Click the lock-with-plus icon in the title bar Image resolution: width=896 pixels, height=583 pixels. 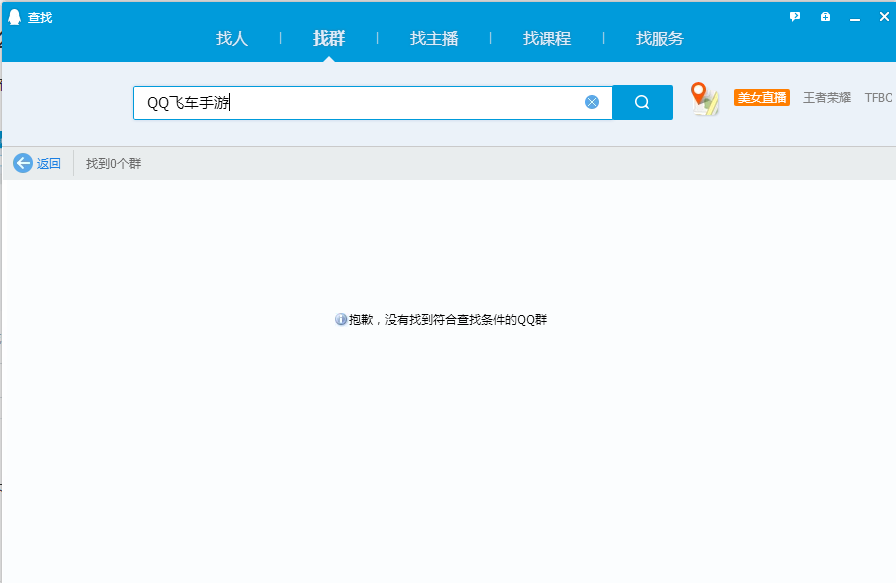click(825, 17)
